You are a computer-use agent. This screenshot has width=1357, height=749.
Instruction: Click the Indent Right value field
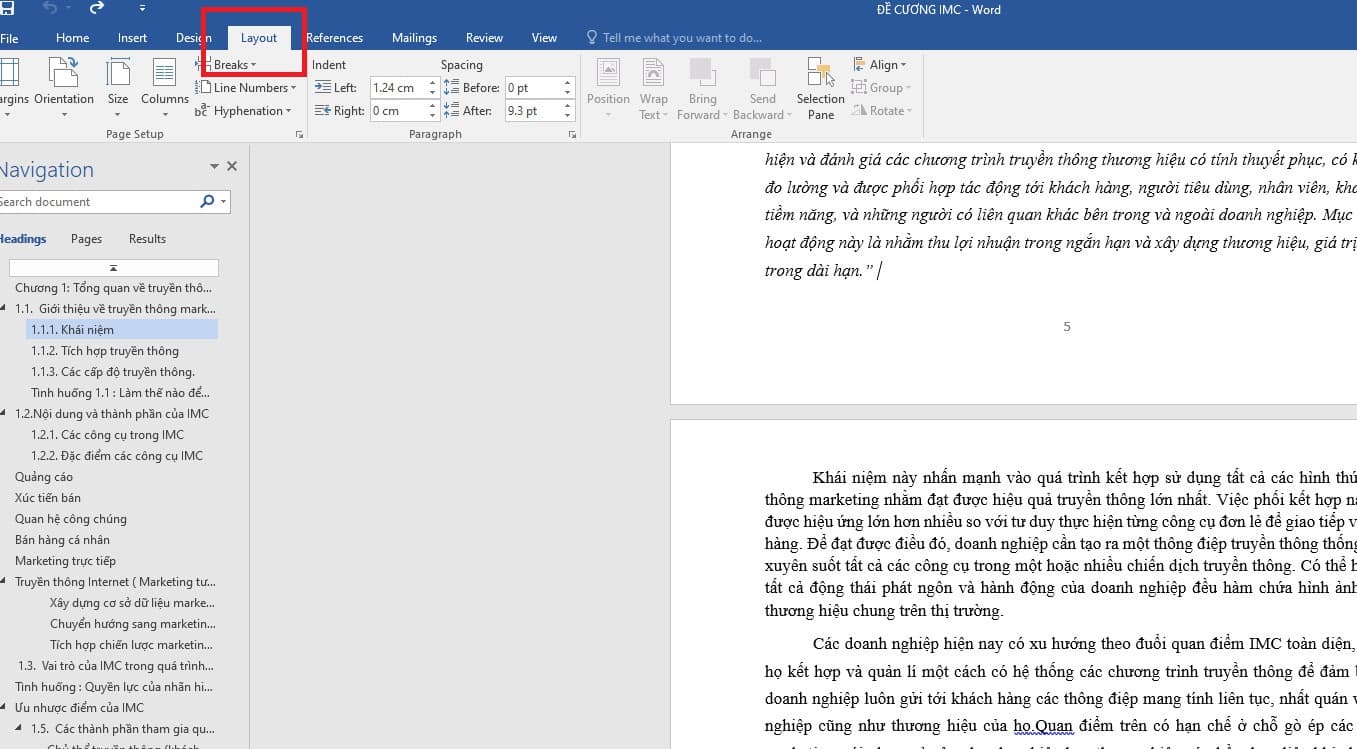click(x=398, y=111)
